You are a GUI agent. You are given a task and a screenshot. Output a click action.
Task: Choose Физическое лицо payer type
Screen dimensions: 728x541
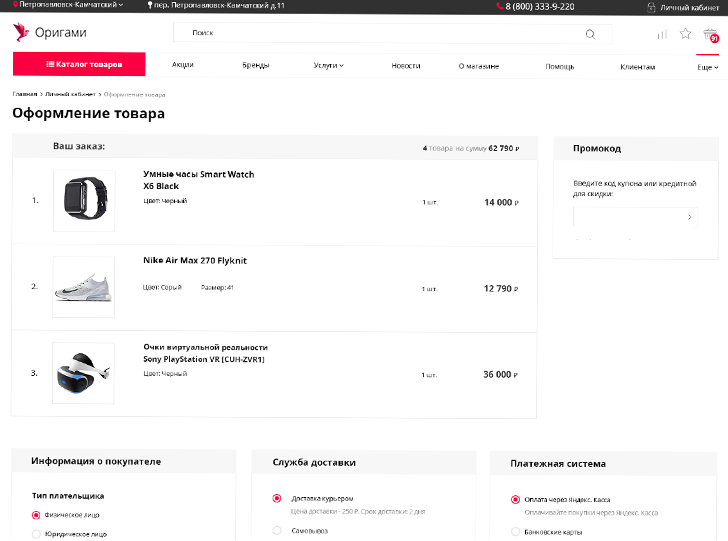[x=36, y=515]
